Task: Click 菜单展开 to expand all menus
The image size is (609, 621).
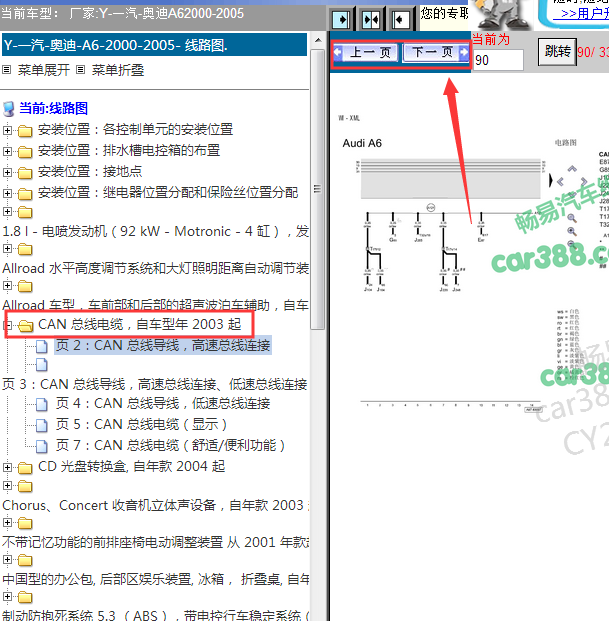Action: [x=44, y=70]
